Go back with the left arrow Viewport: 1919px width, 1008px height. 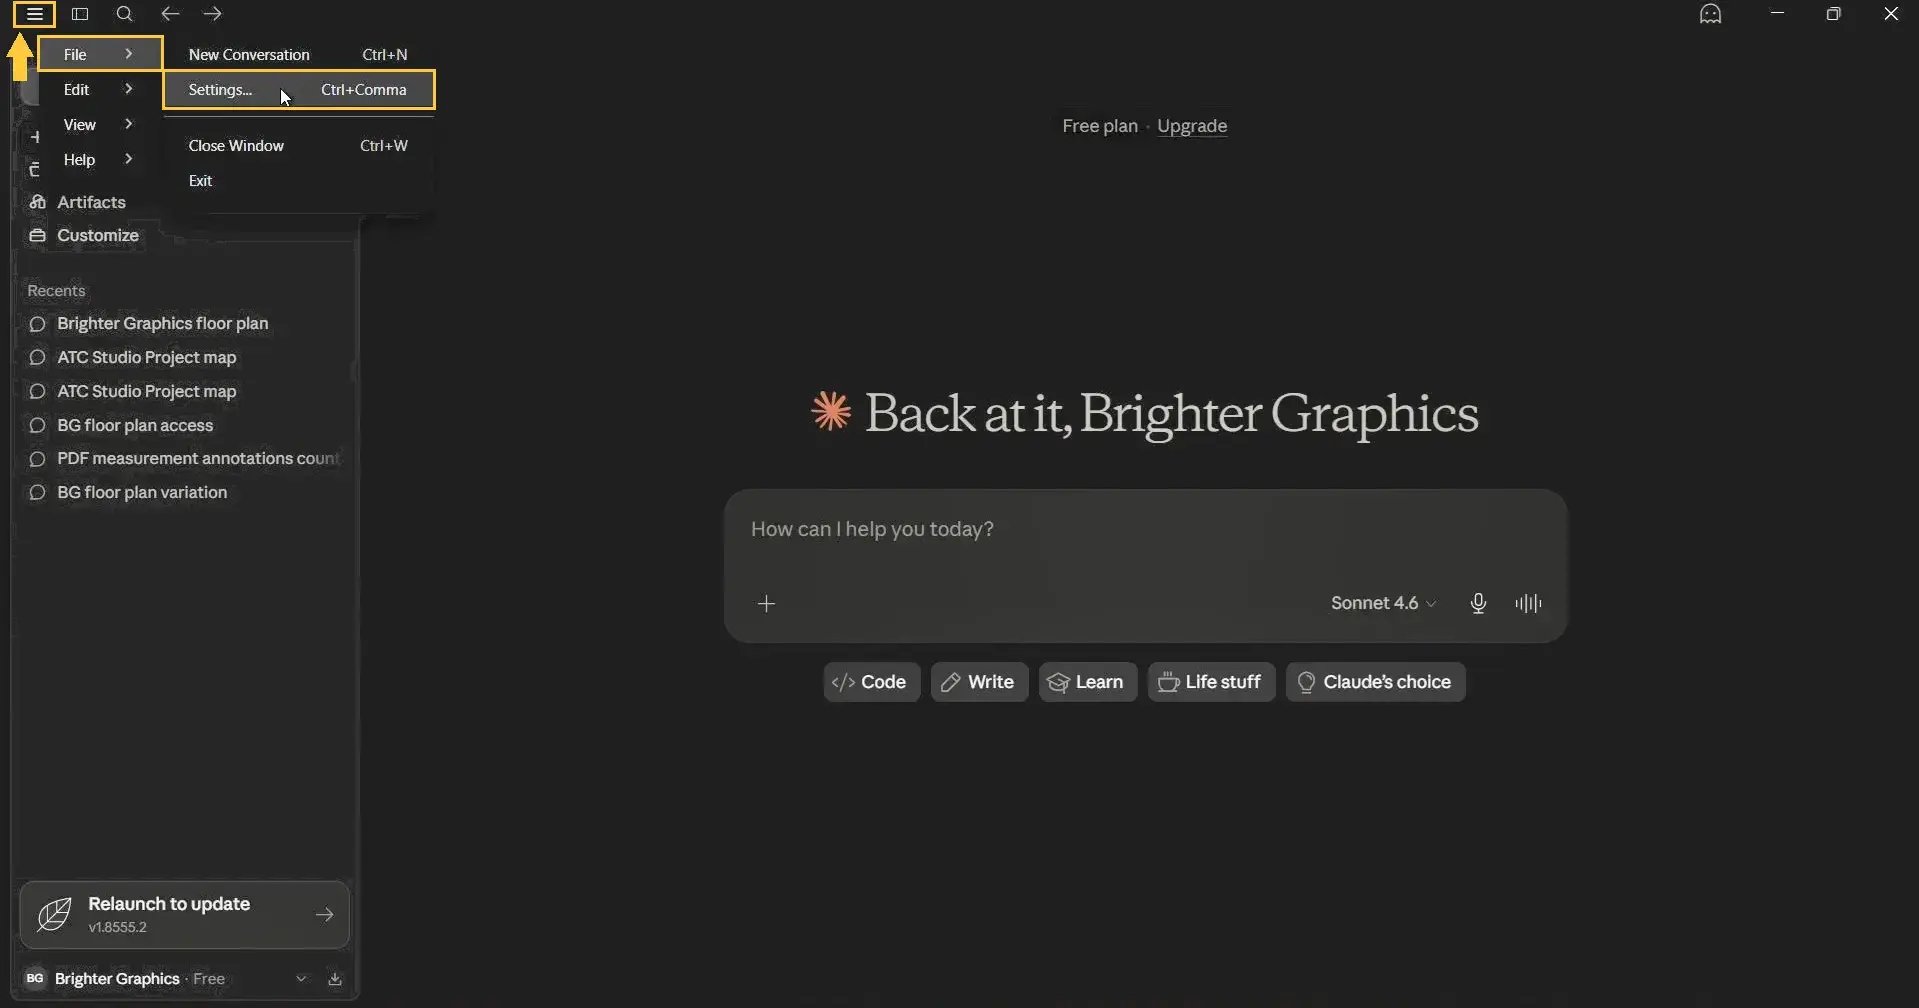pos(170,14)
